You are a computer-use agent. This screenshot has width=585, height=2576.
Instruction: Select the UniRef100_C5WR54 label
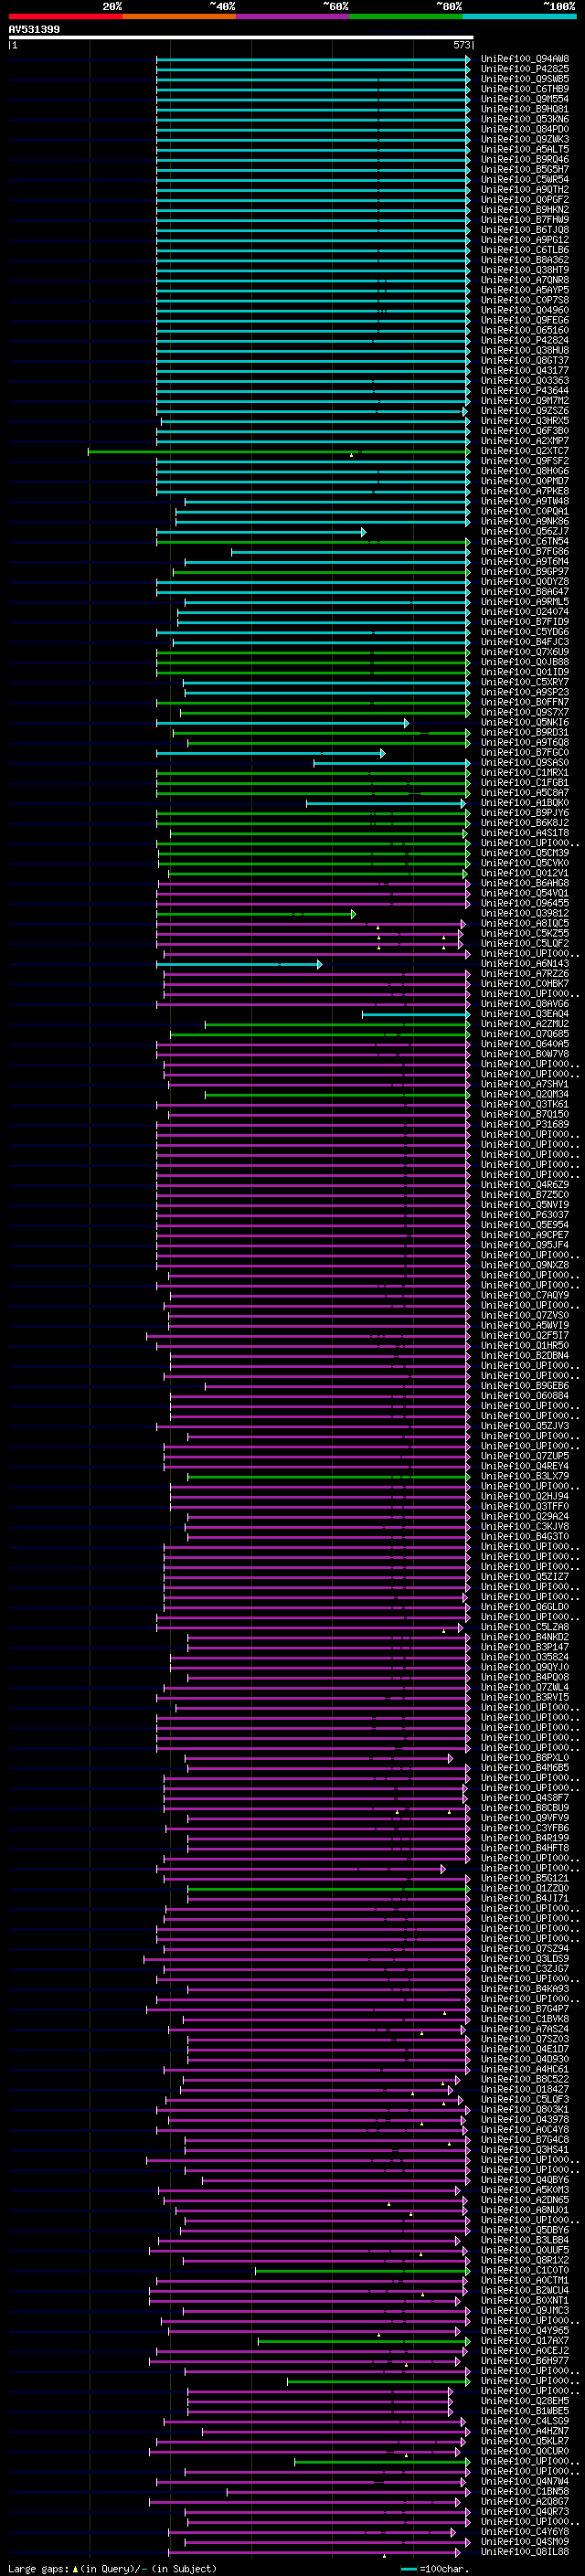(x=525, y=179)
